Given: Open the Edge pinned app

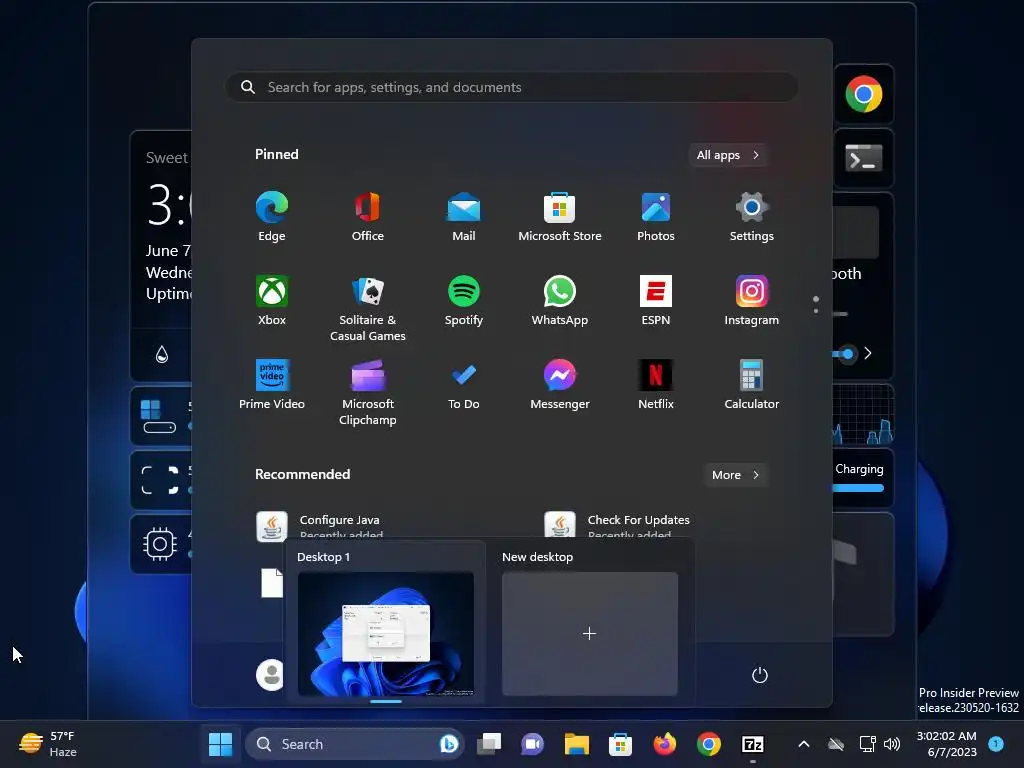Looking at the screenshot, I should pyautogui.click(x=272, y=217).
